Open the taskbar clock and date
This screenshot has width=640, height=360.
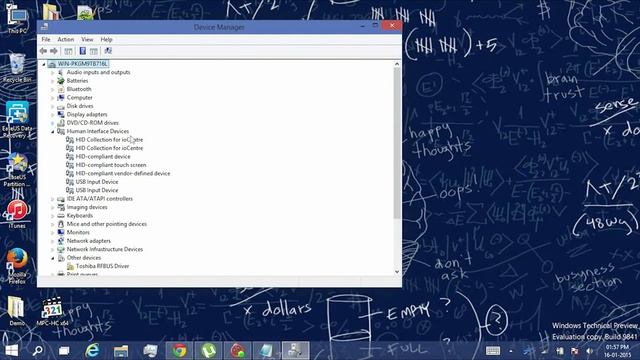click(x=618, y=351)
